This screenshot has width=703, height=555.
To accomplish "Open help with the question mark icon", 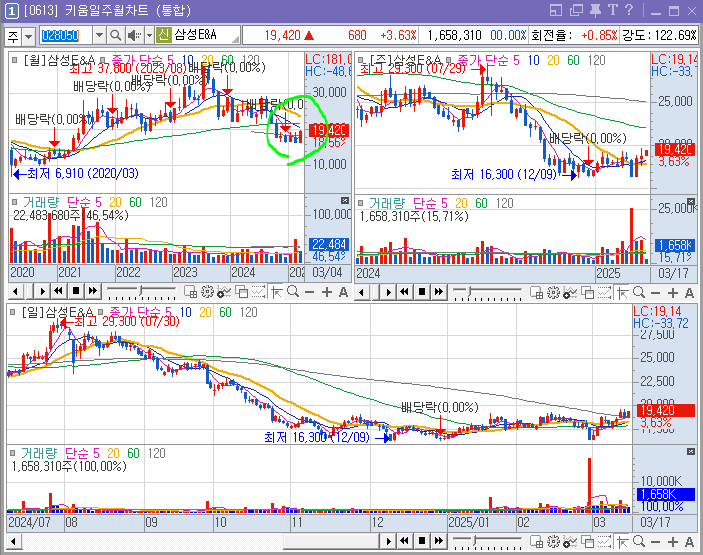I will click(629, 10).
